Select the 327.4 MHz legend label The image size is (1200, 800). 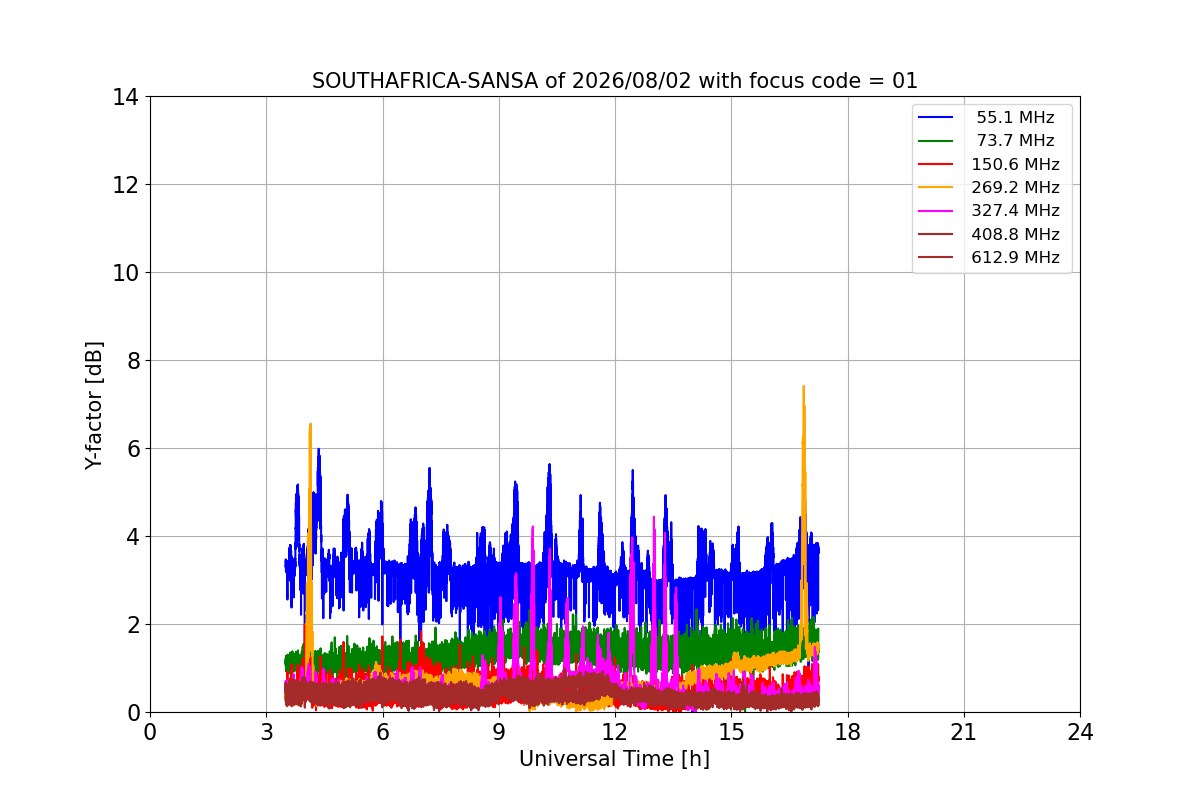1015,211
